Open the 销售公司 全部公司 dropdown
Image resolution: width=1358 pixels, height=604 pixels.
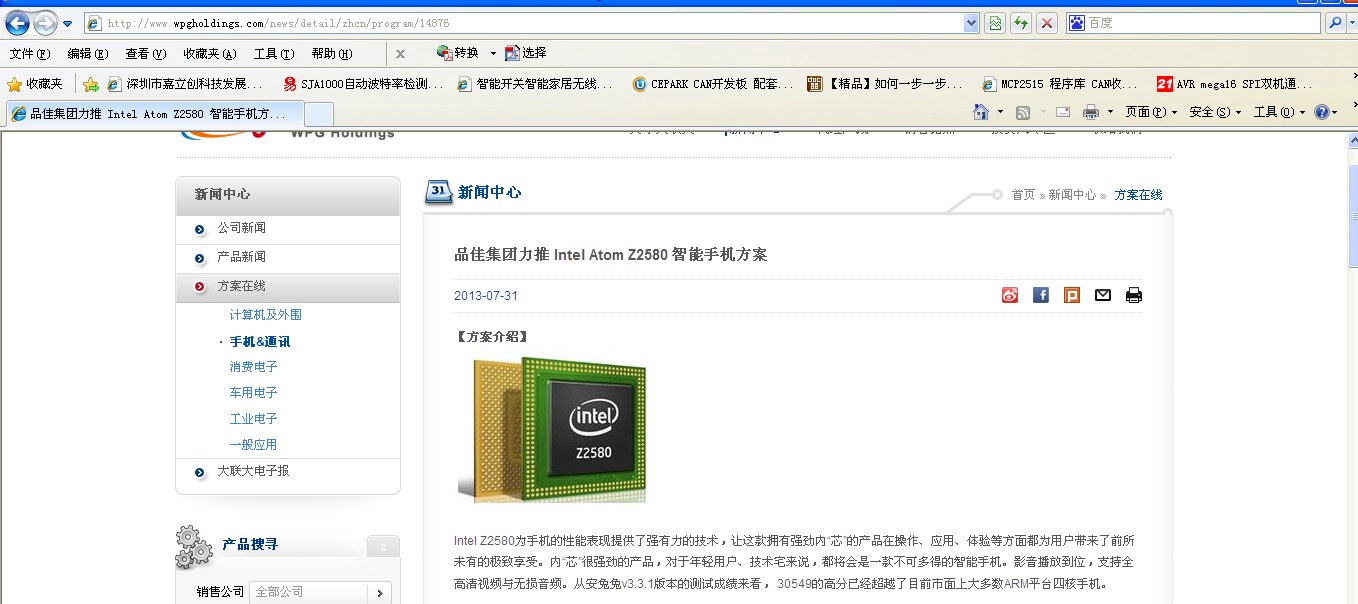click(320, 592)
